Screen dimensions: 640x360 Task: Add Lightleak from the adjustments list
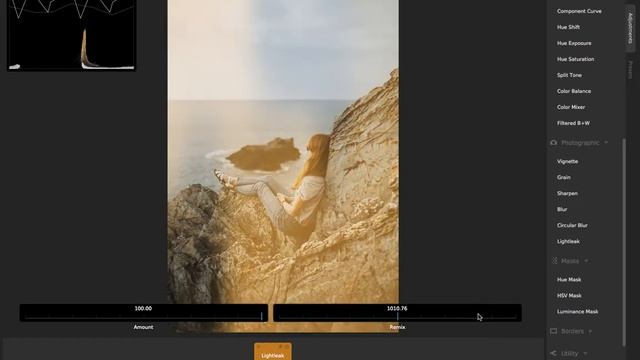[568, 241]
